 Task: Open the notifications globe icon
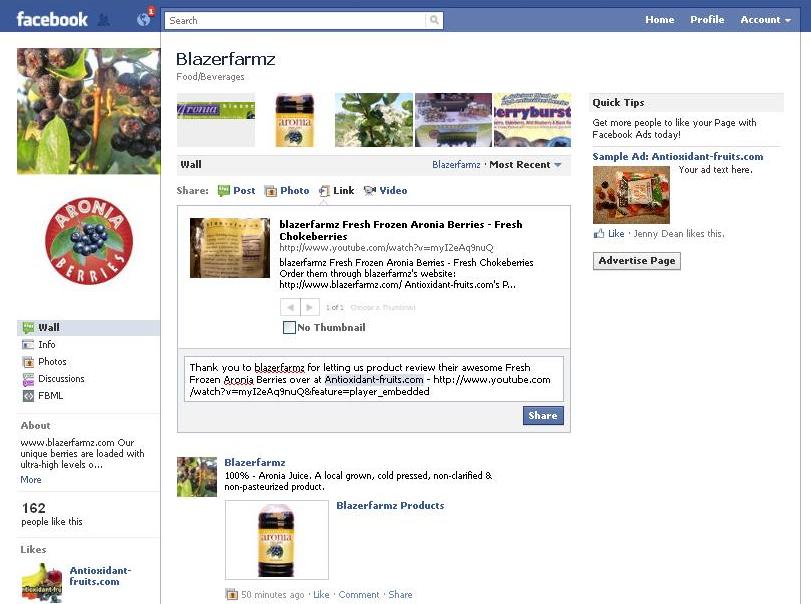[144, 19]
